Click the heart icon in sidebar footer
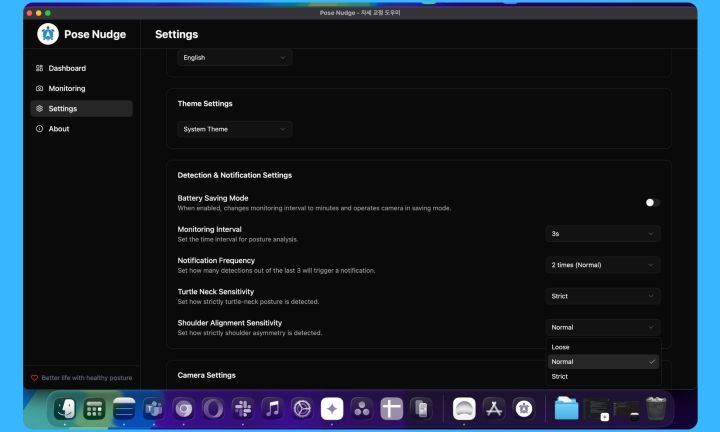 (34, 378)
